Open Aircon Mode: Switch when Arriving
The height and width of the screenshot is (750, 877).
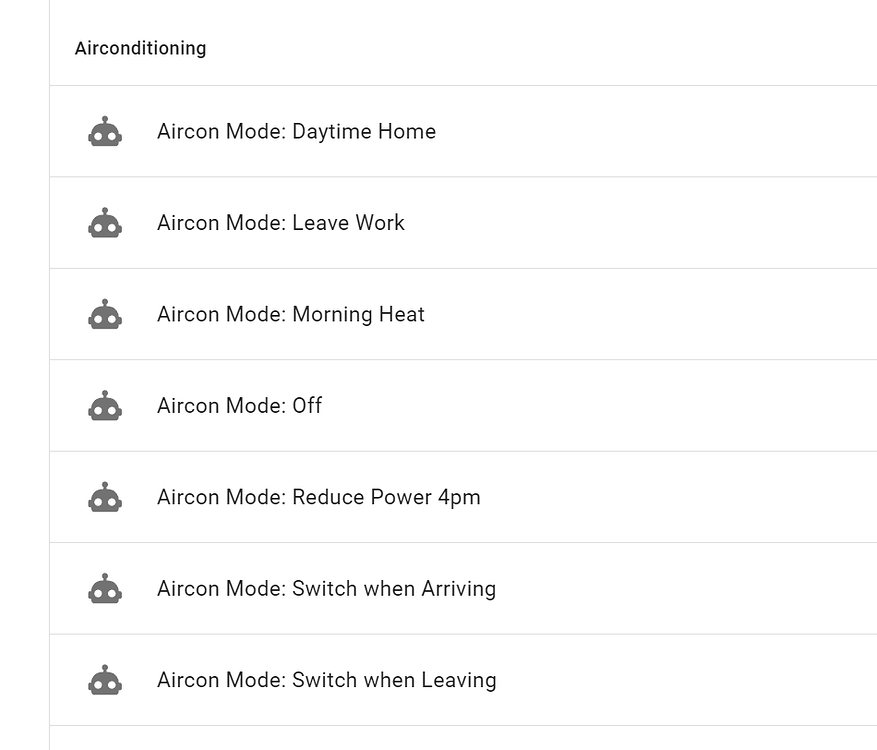point(327,588)
